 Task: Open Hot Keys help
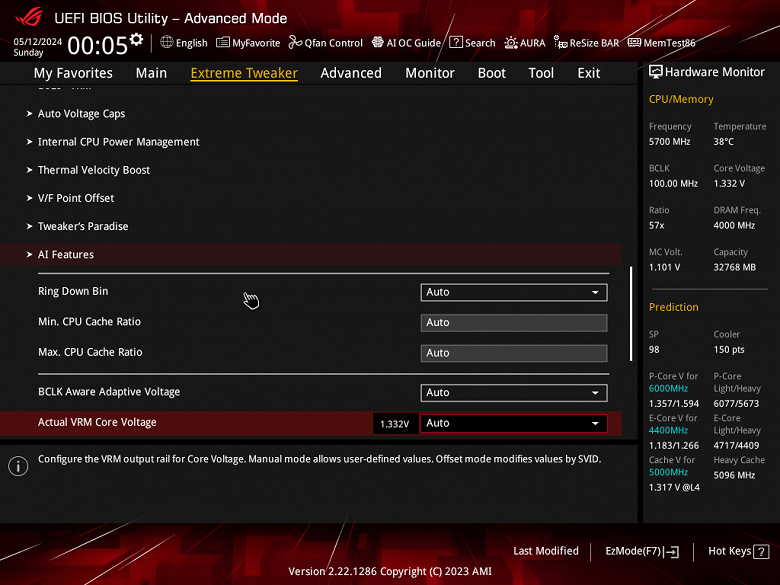738,551
